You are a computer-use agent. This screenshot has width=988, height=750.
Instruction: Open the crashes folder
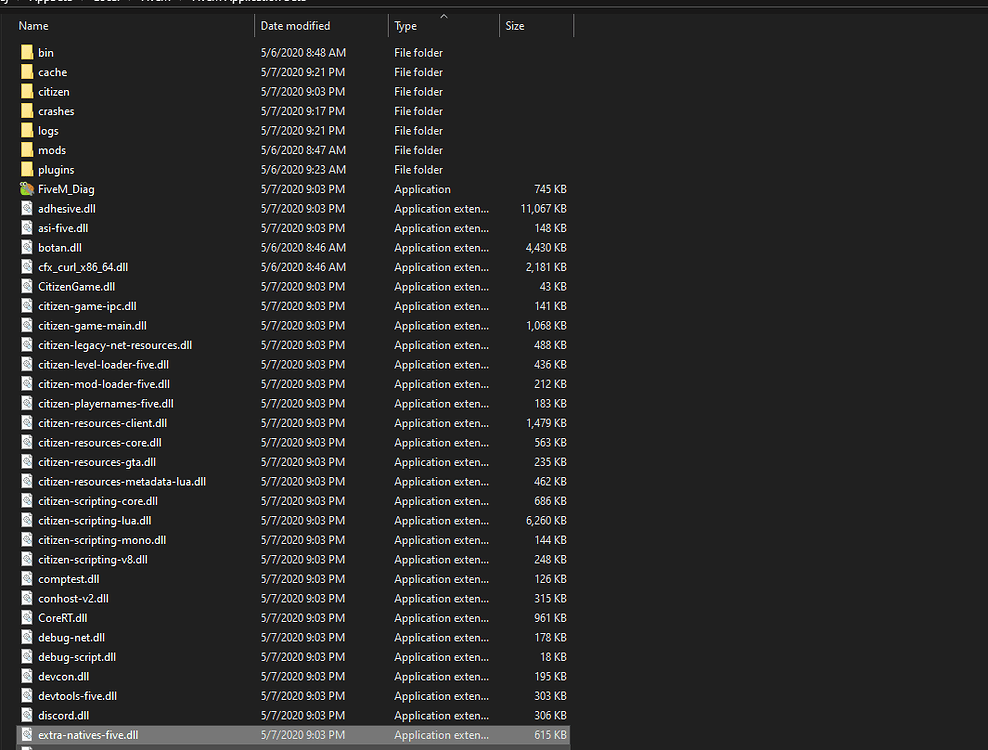[56, 111]
